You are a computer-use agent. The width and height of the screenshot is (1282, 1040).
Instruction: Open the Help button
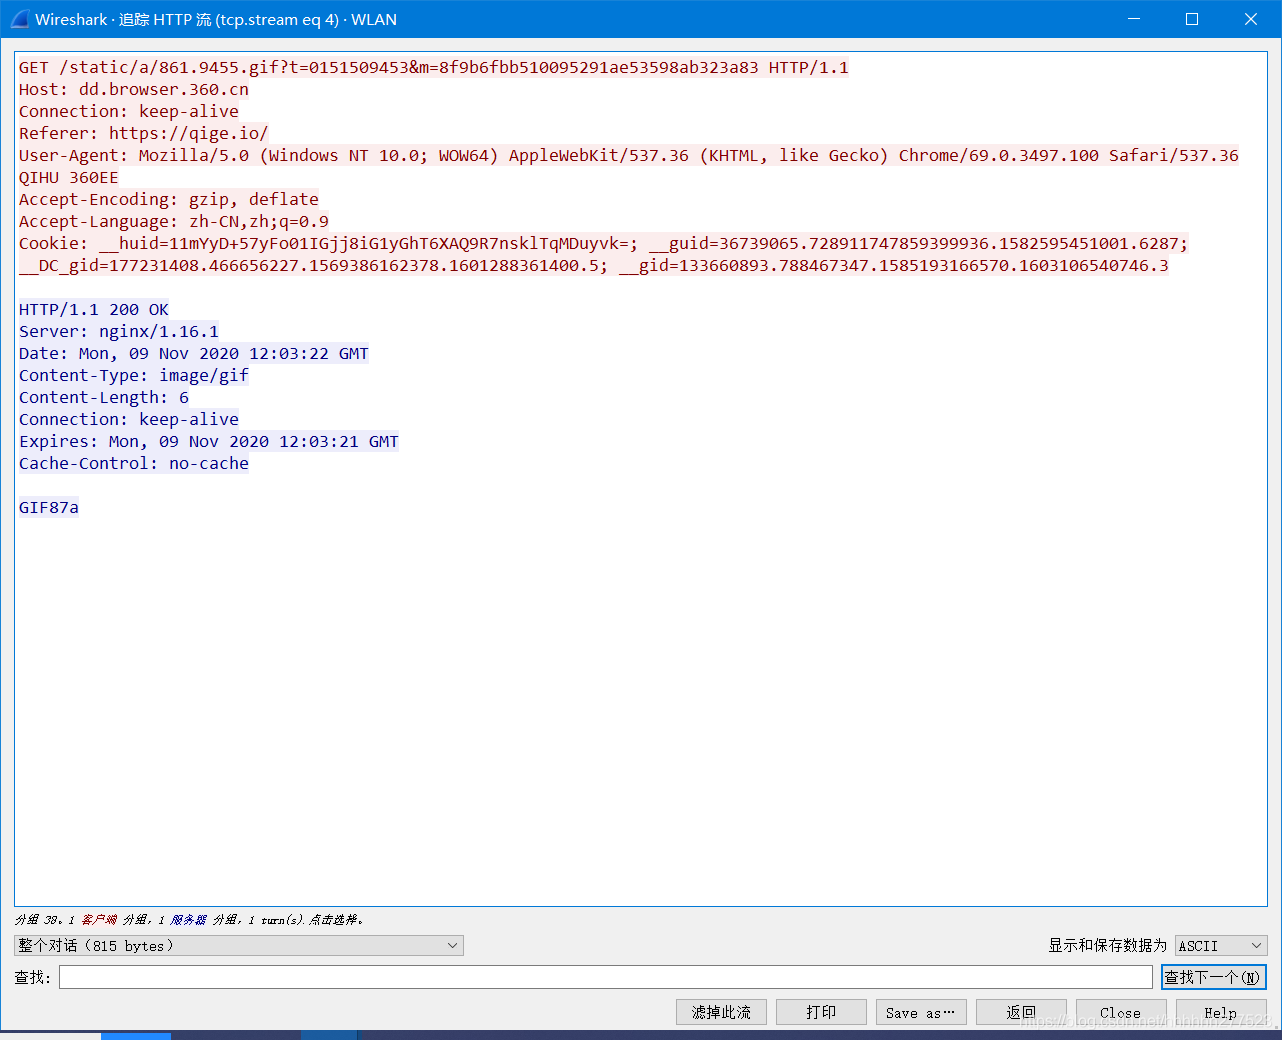point(1221,1012)
